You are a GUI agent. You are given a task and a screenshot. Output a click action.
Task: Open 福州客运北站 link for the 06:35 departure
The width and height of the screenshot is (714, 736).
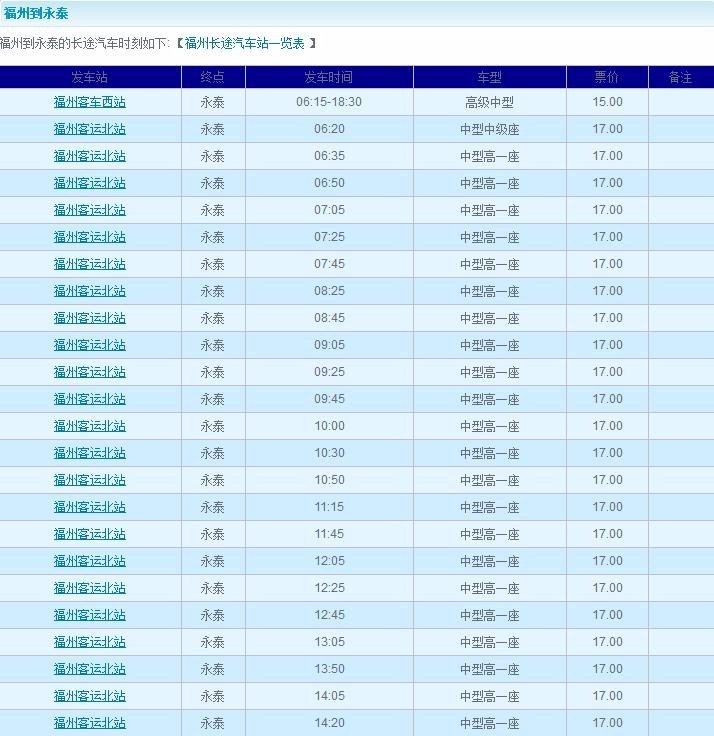(x=90, y=156)
